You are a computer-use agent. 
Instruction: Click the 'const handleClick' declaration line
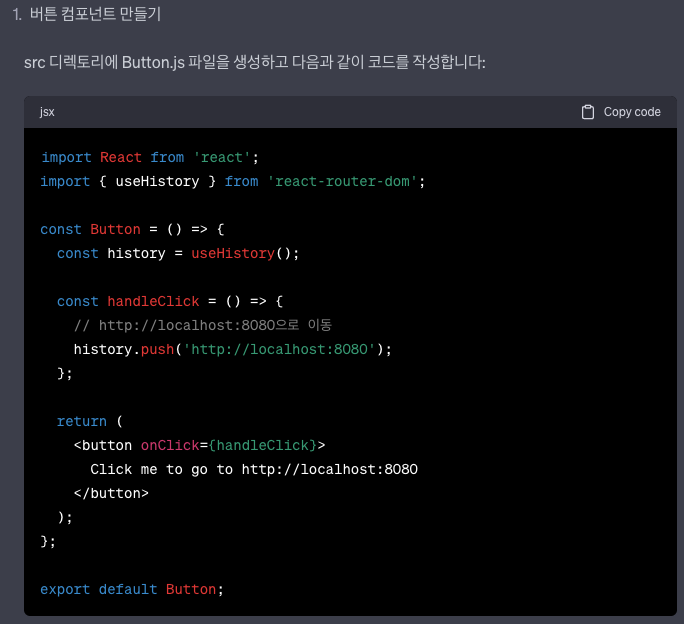(x=170, y=301)
